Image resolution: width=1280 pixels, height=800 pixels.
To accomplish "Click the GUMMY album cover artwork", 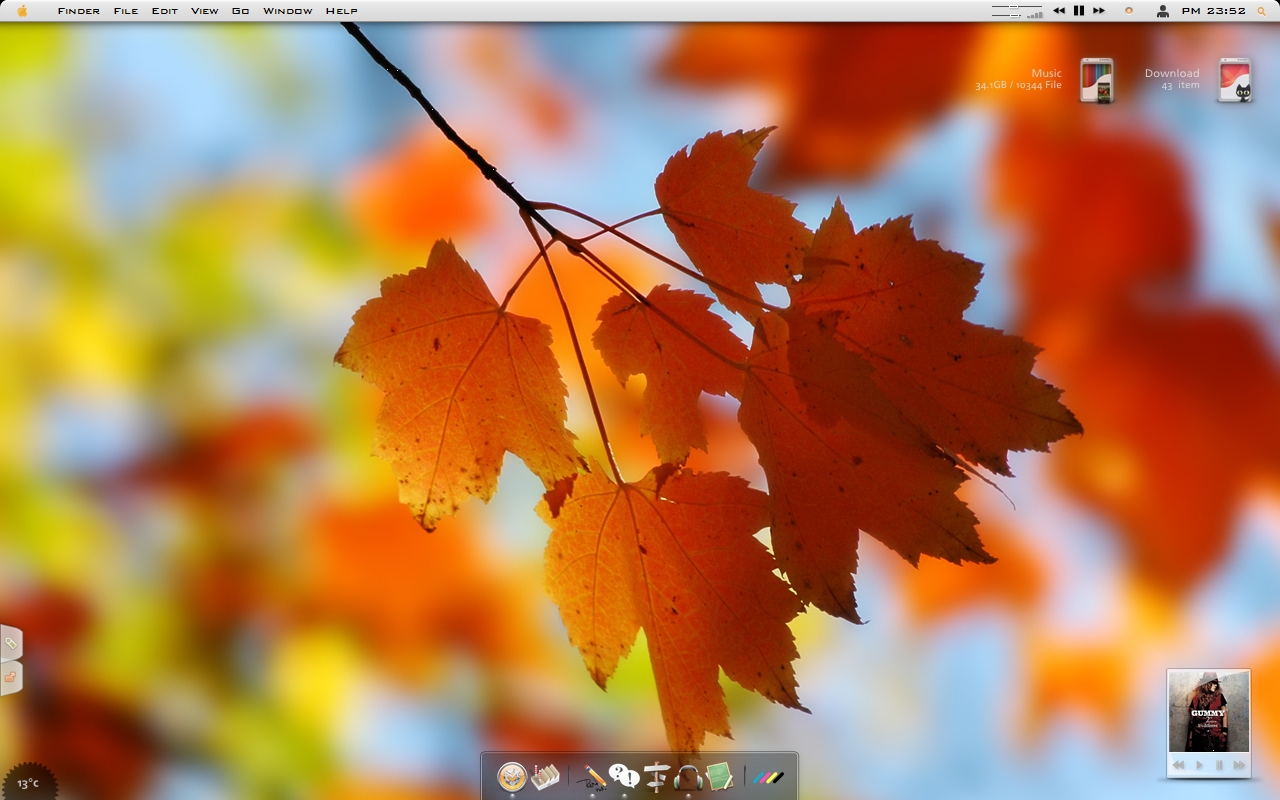I will (x=1209, y=711).
